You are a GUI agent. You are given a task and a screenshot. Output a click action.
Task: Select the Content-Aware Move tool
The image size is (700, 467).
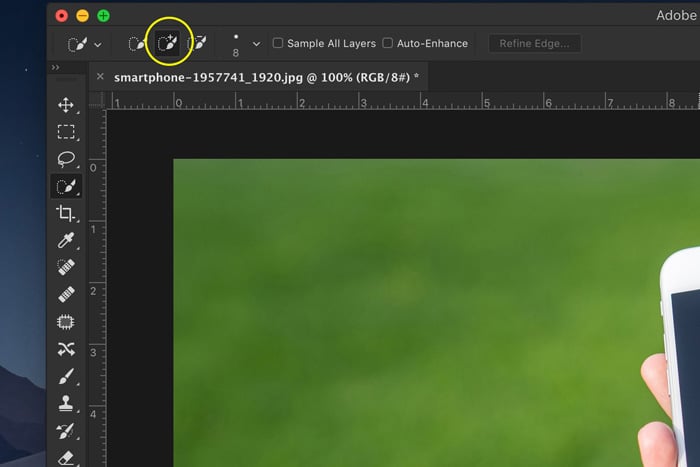pos(66,349)
